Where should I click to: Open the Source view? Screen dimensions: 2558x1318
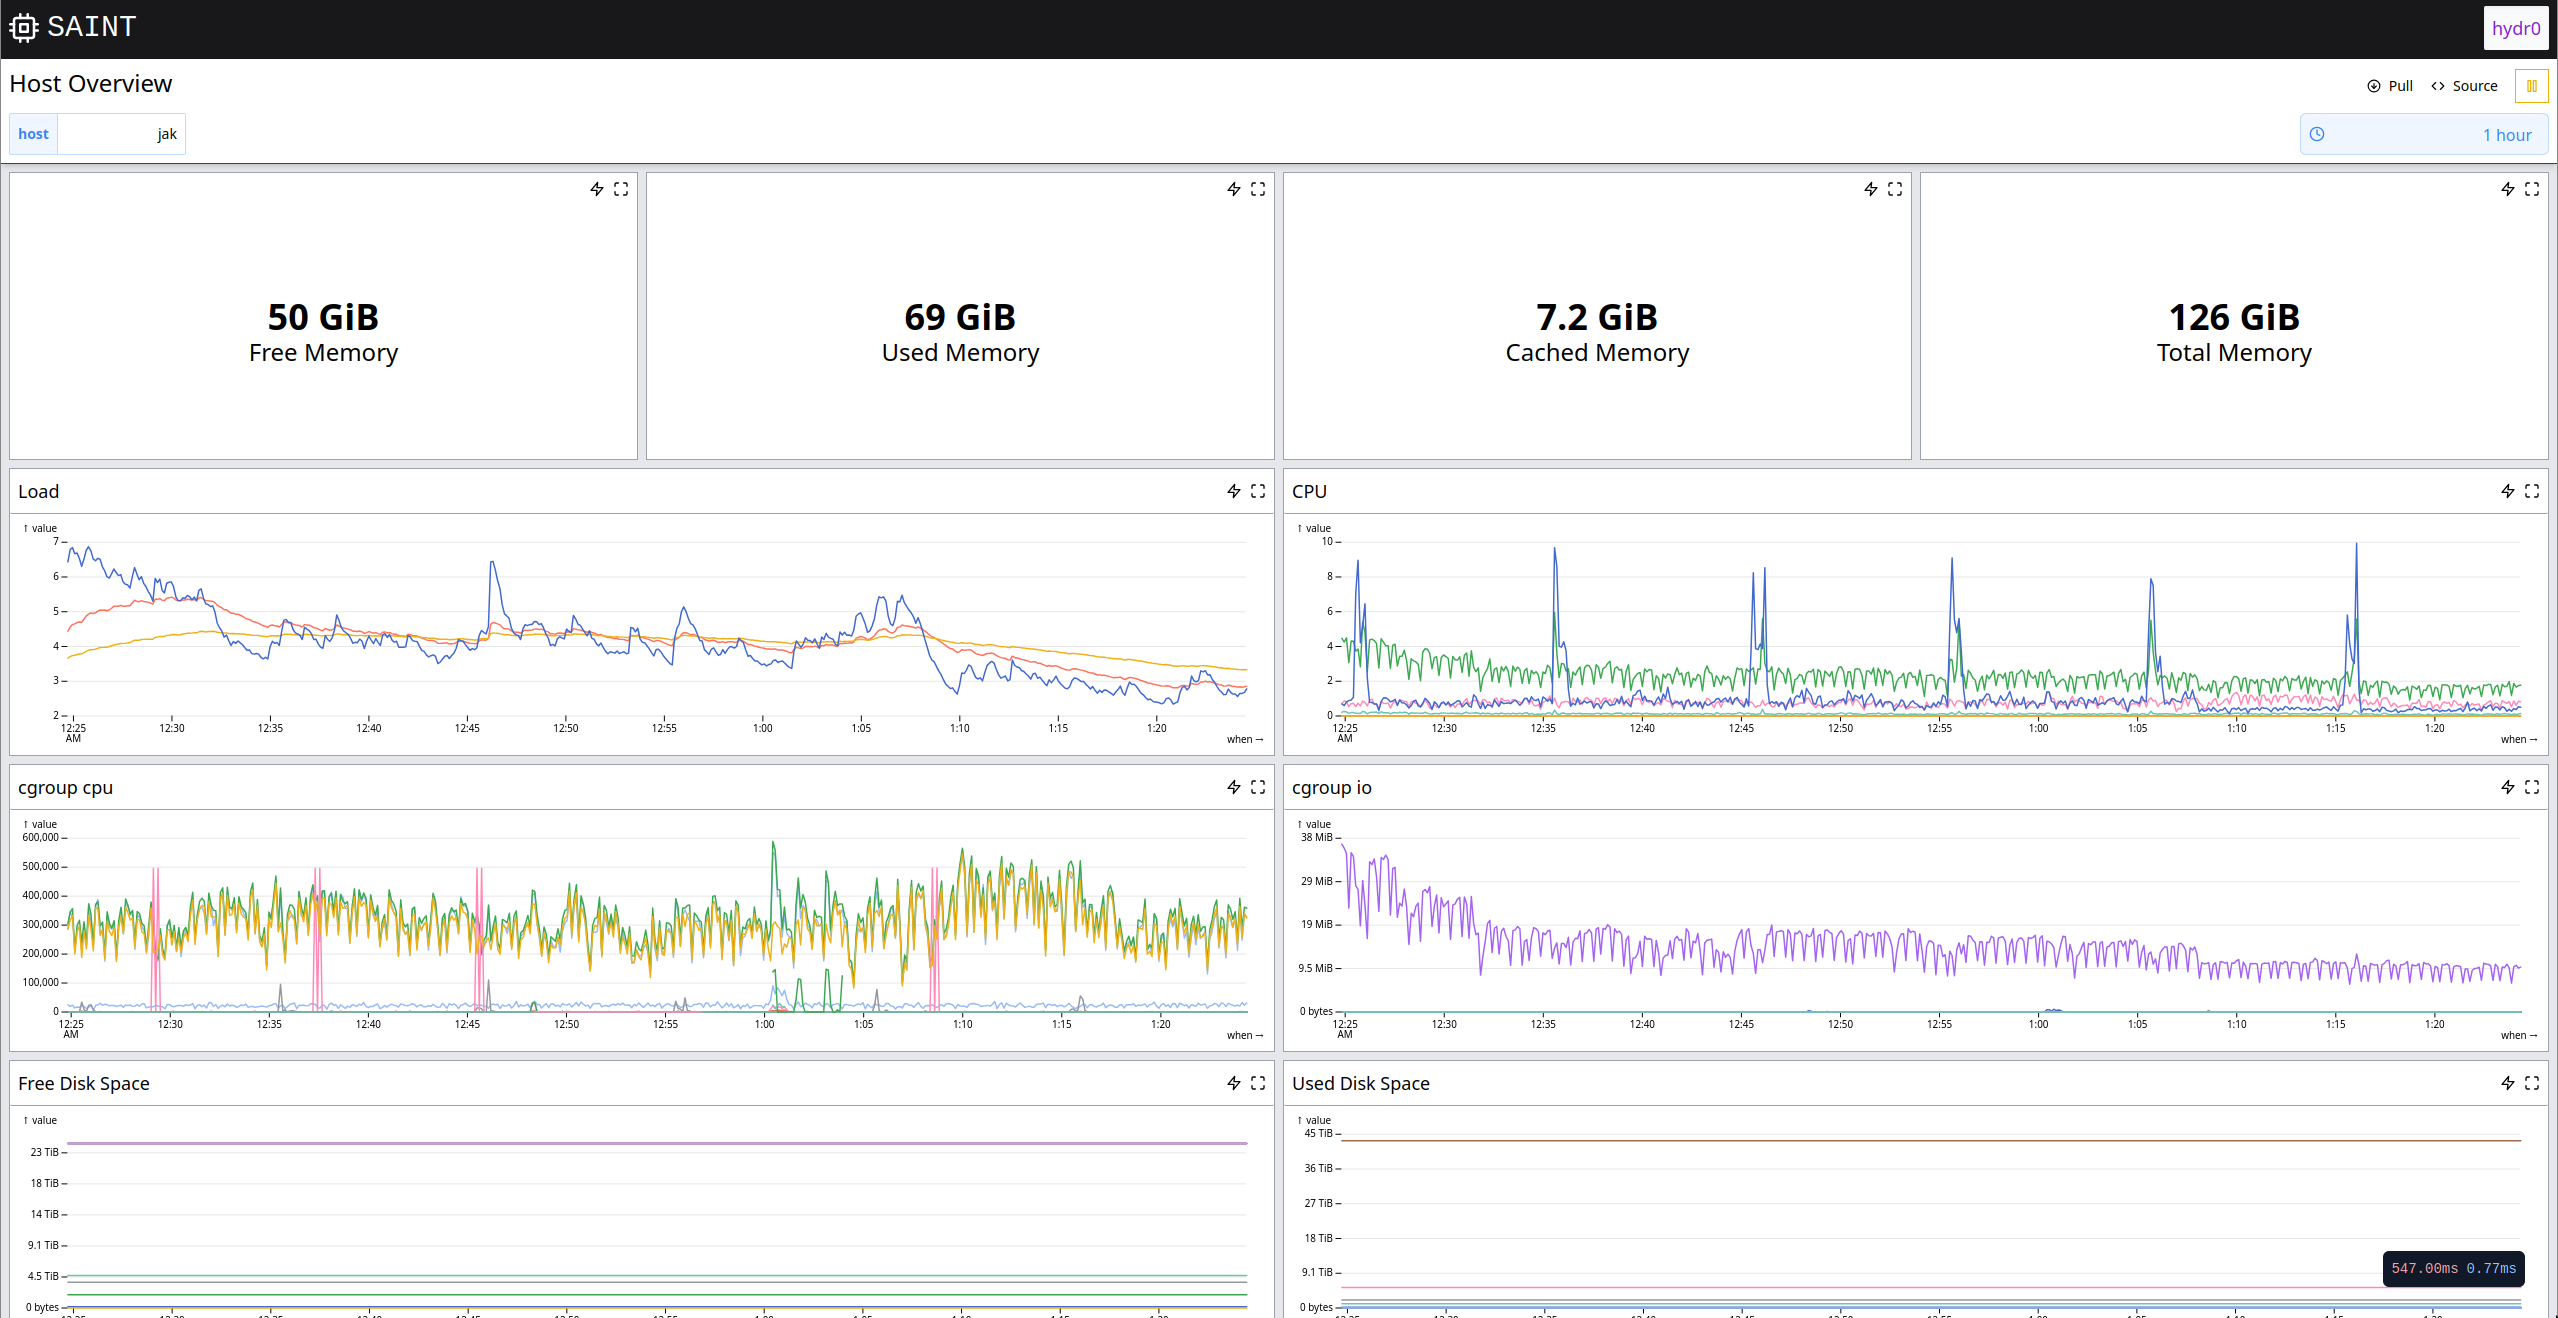coord(2464,86)
